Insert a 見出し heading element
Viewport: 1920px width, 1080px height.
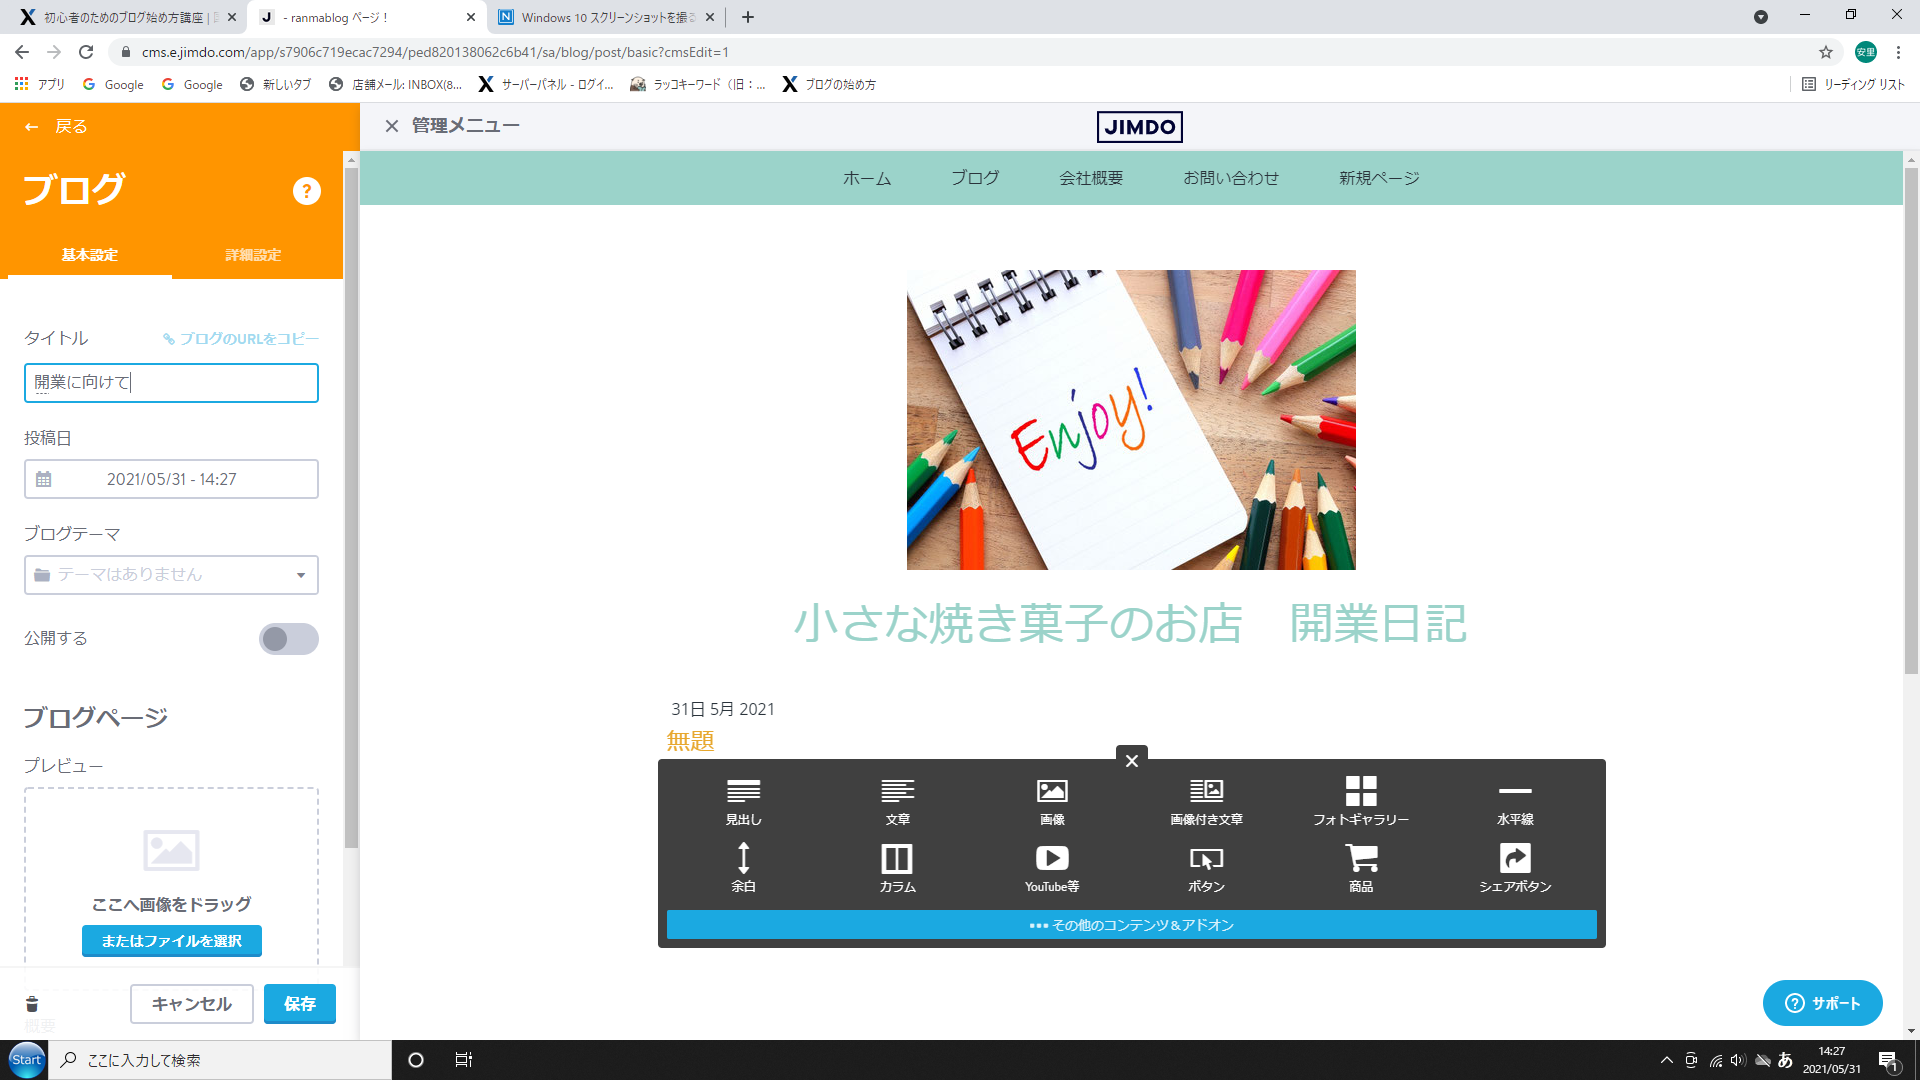743,800
